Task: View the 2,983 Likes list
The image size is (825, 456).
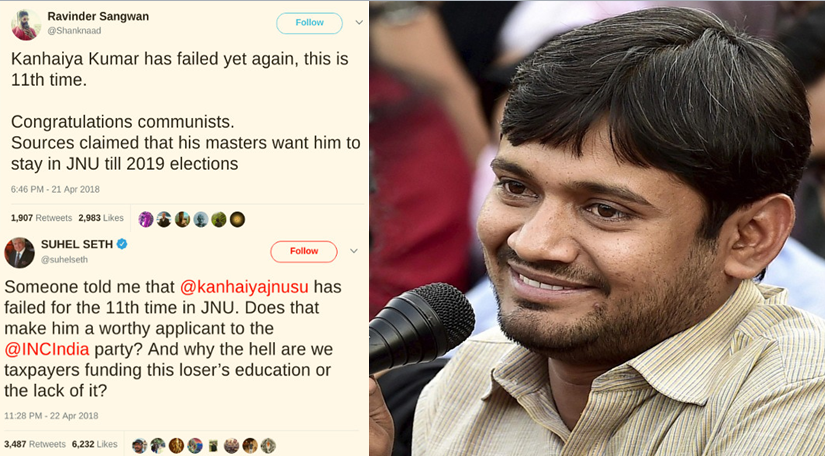Action: [x=101, y=218]
